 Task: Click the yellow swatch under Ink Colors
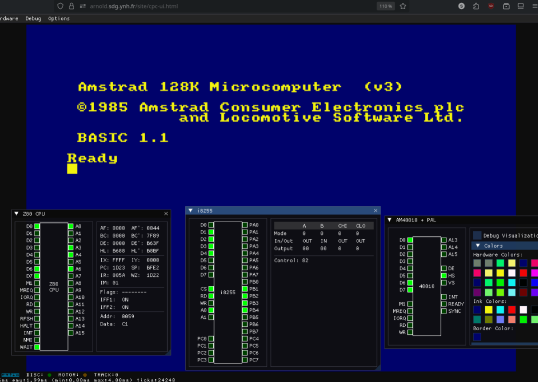[489, 310]
